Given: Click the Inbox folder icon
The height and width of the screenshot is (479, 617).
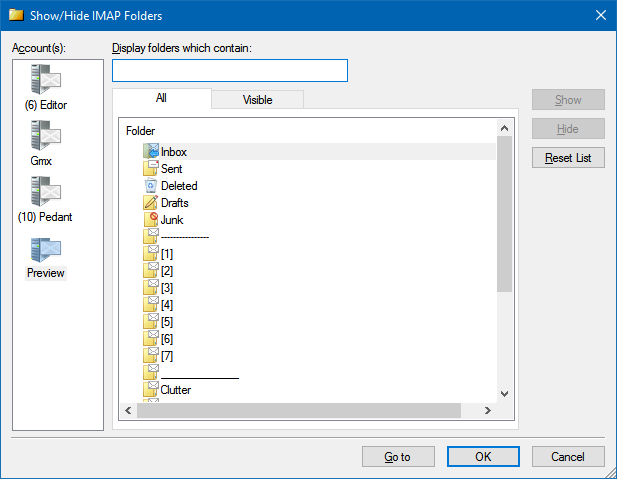Looking at the screenshot, I should (151, 152).
